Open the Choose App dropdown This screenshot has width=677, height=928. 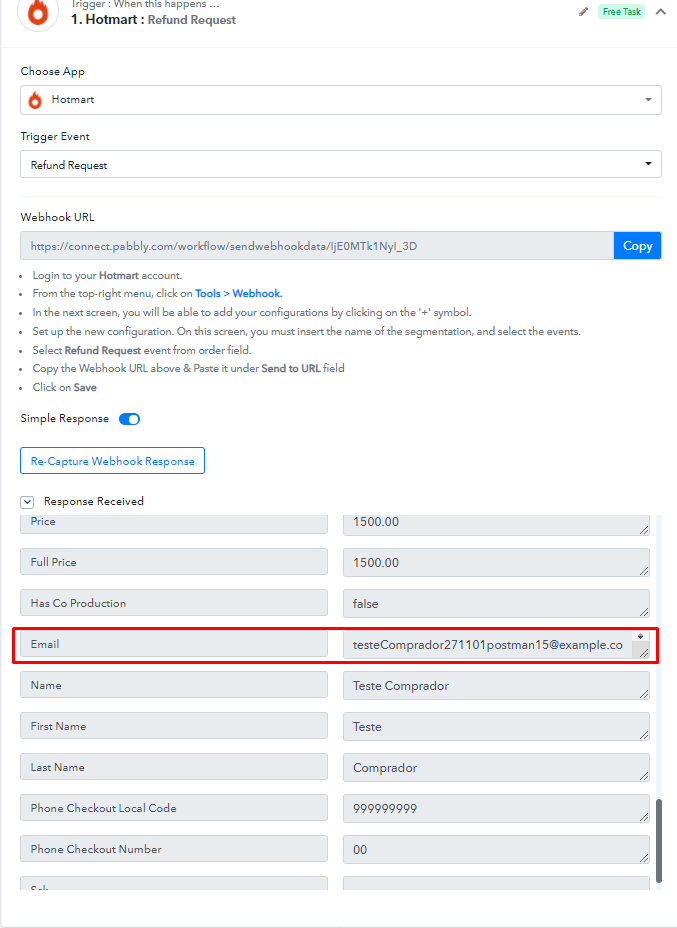tap(341, 99)
